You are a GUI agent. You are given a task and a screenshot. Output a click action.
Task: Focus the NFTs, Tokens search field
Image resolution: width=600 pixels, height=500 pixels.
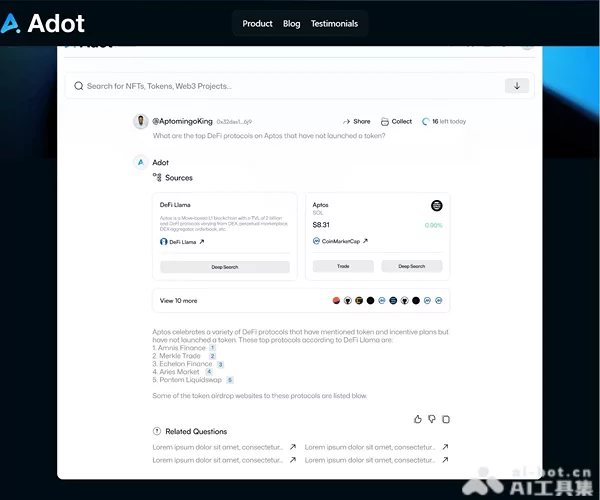[x=299, y=86]
